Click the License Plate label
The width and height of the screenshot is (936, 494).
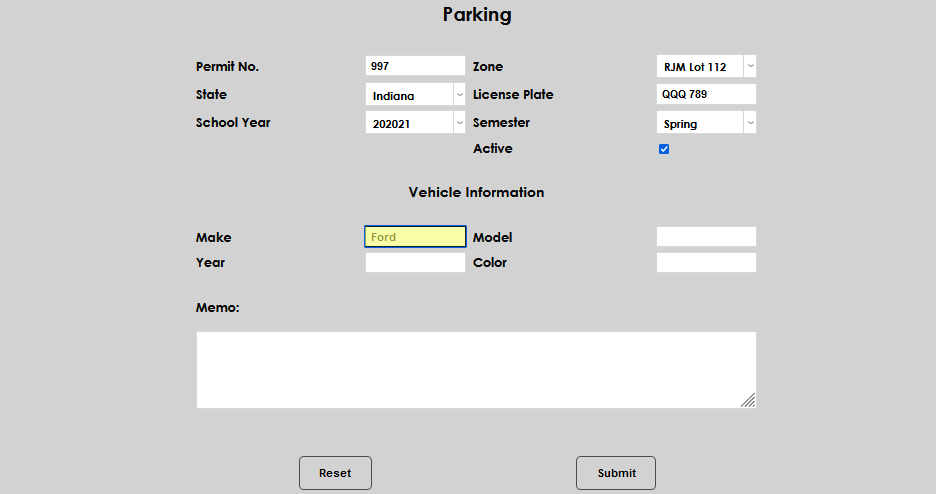tap(512, 95)
